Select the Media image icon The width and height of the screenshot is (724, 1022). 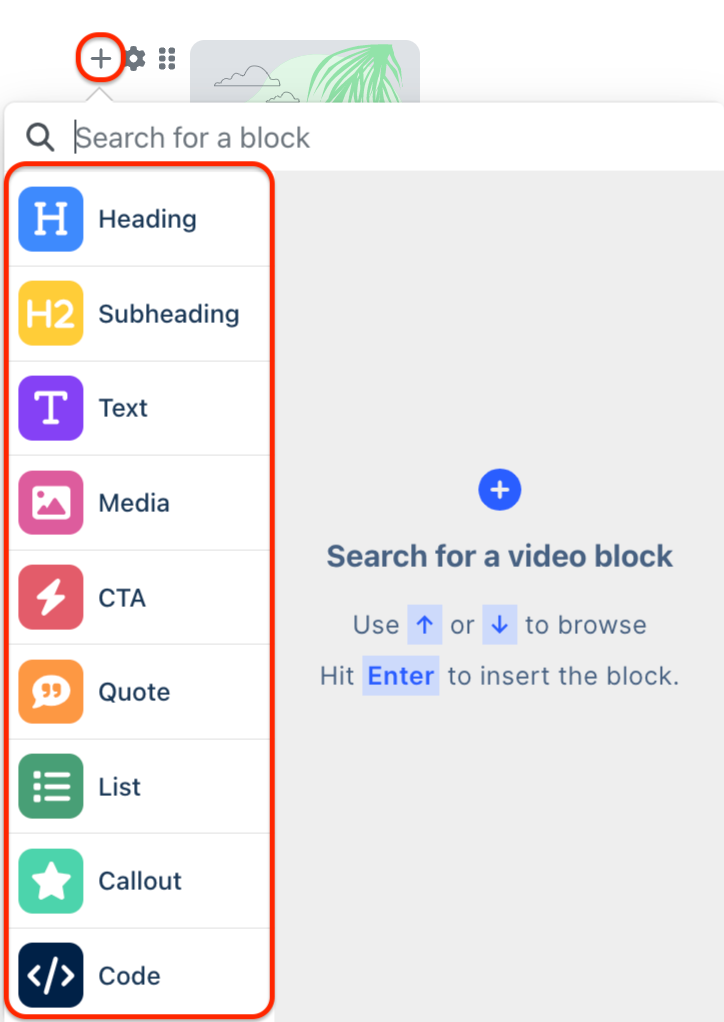click(x=50, y=503)
